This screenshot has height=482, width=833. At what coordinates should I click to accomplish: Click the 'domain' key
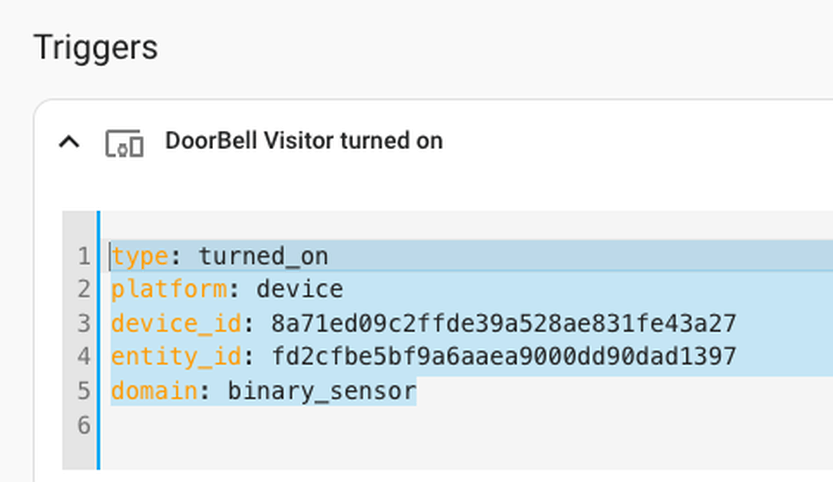(x=154, y=391)
